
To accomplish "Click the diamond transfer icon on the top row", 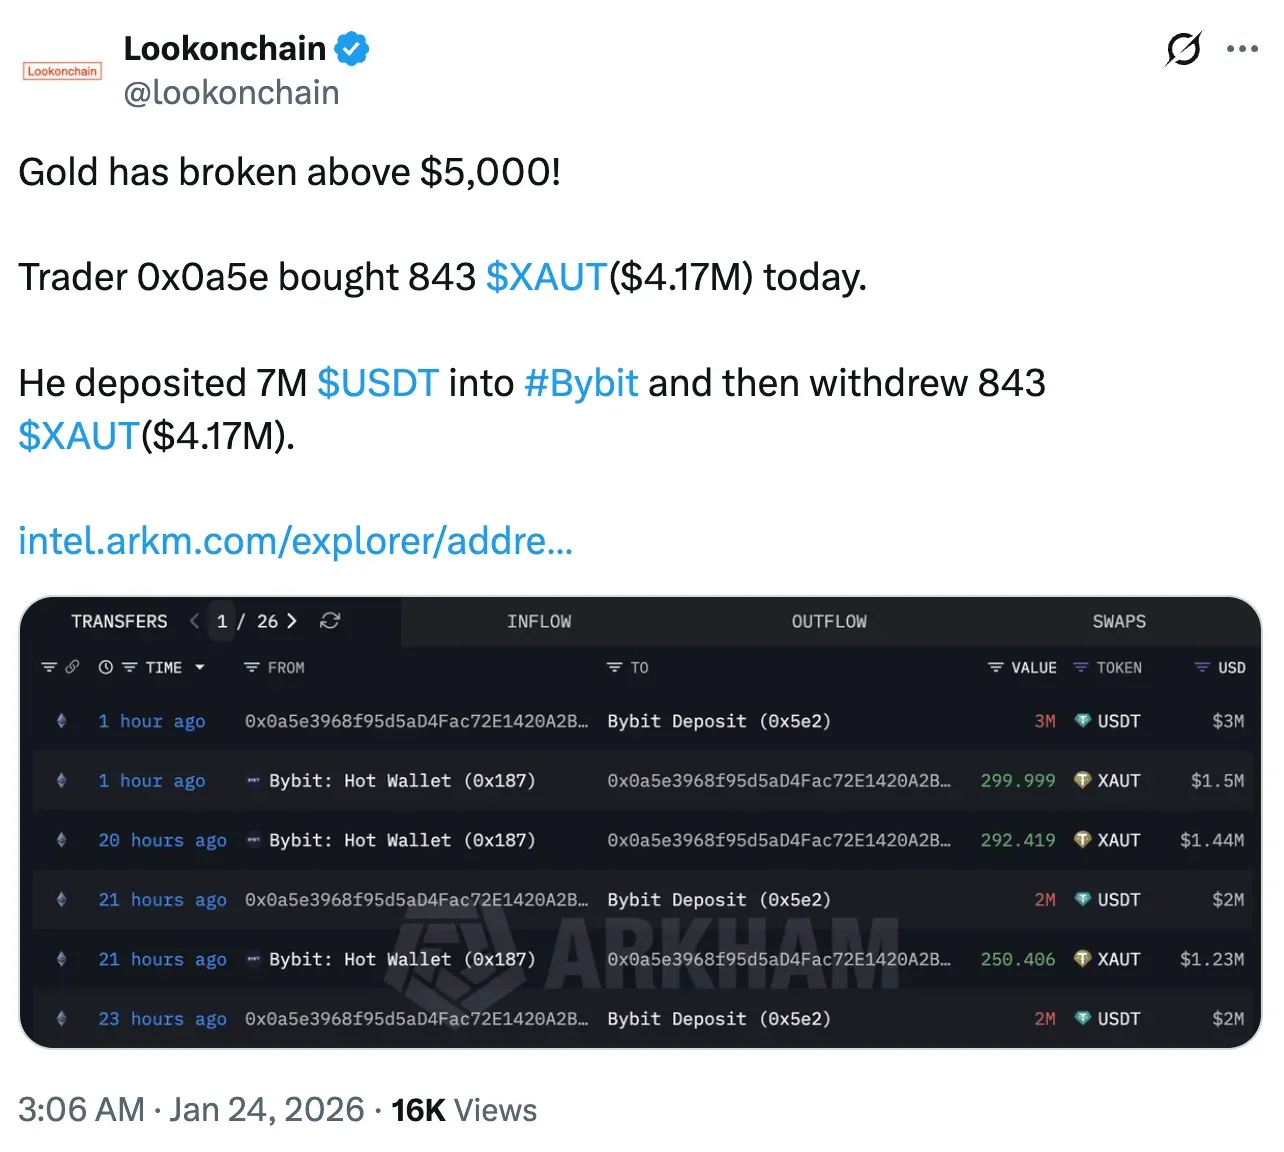I will pyautogui.click(x=62, y=721).
